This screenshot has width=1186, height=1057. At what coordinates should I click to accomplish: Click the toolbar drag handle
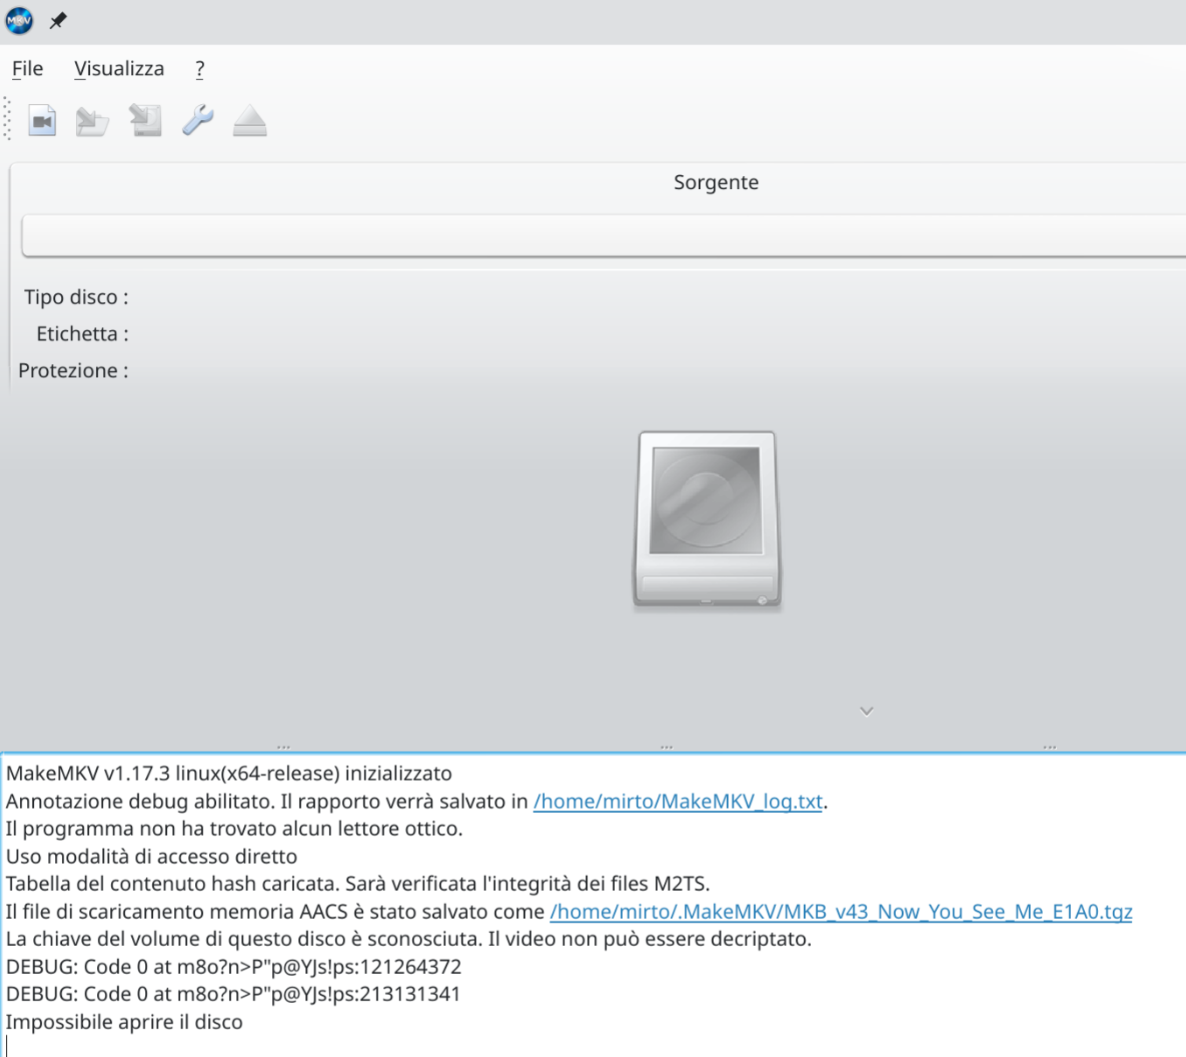click(8, 119)
